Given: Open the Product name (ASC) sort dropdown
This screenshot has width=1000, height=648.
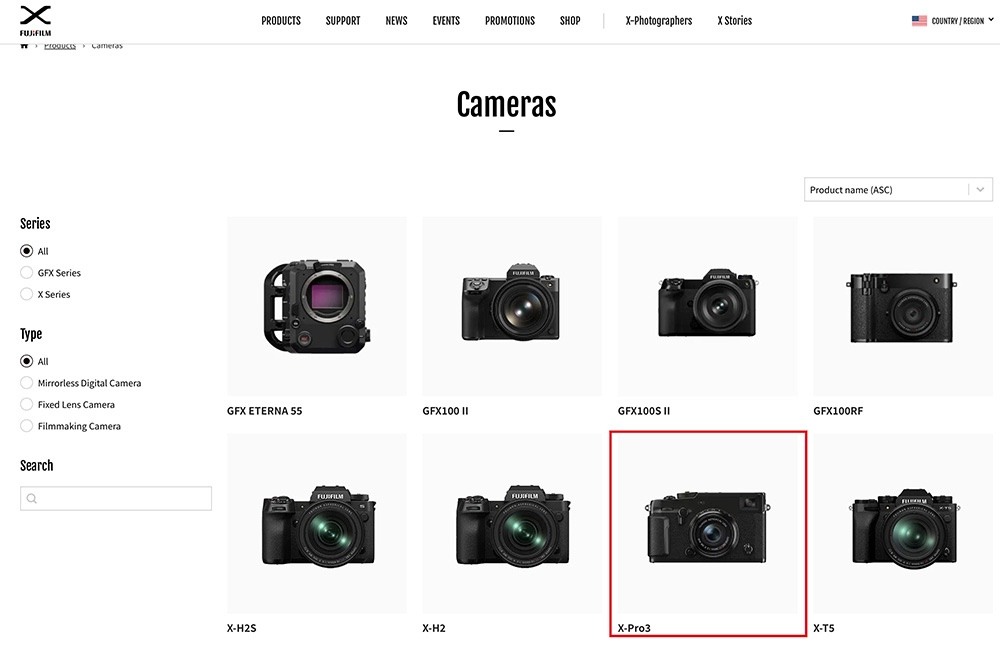Looking at the screenshot, I should [898, 189].
